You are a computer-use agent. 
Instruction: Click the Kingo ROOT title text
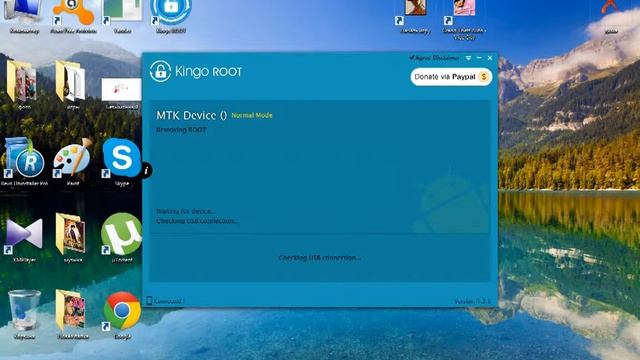point(208,72)
